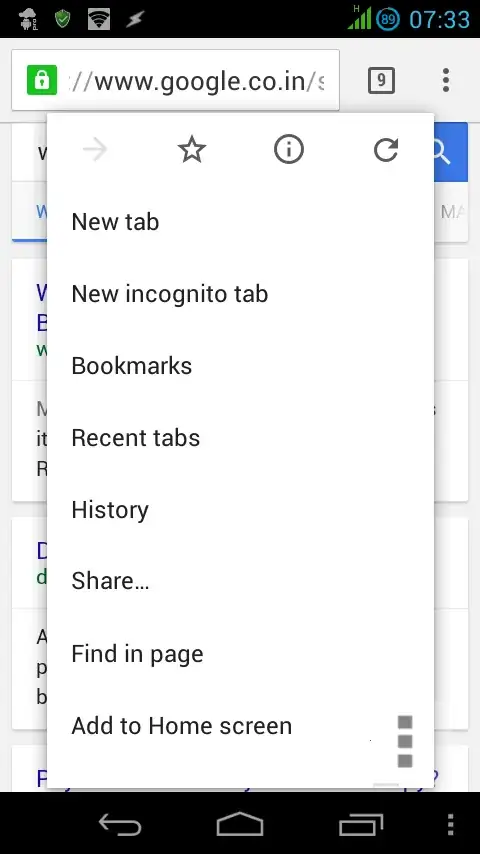Viewport: 480px width, 854px height.
Task: Open the Android recent apps button
Action: click(x=361, y=824)
